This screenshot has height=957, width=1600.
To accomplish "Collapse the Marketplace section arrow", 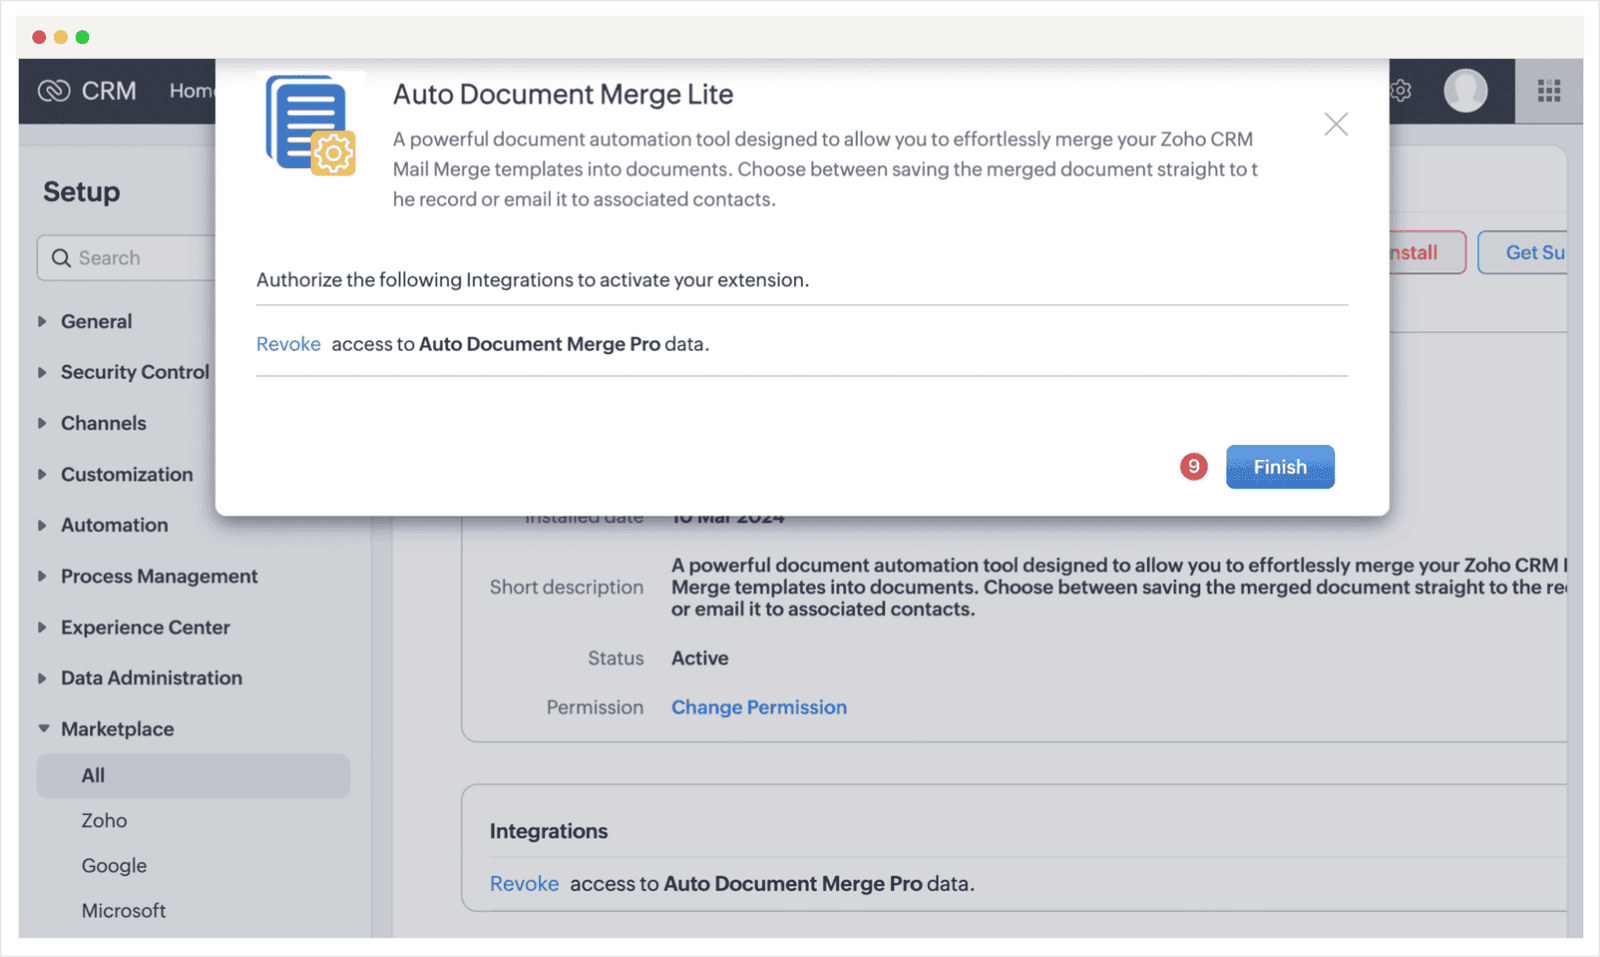I will pyautogui.click(x=43, y=729).
